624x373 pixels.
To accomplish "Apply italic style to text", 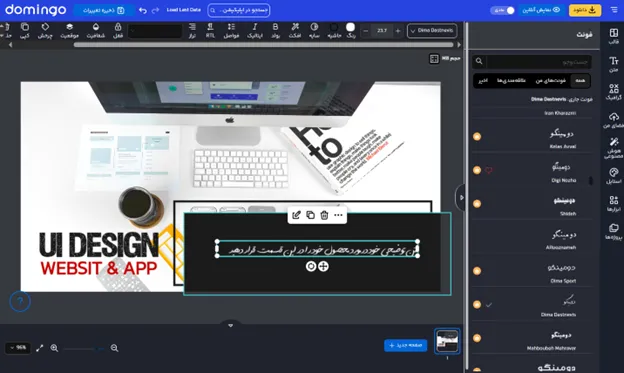I will coord(255,31).
